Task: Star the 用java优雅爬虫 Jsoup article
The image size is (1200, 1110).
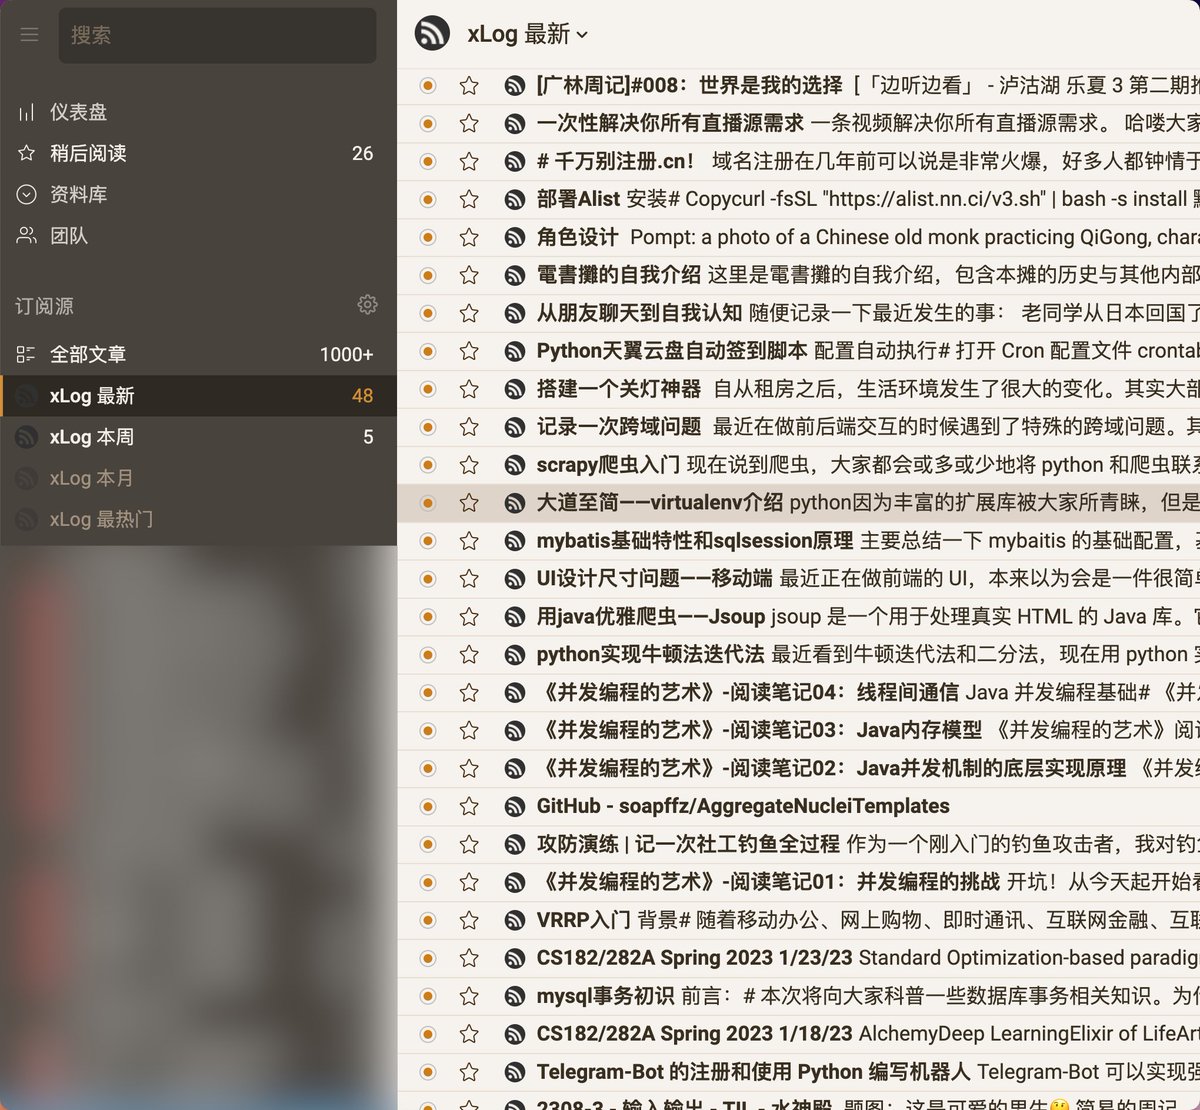Action: click(469, 617)
